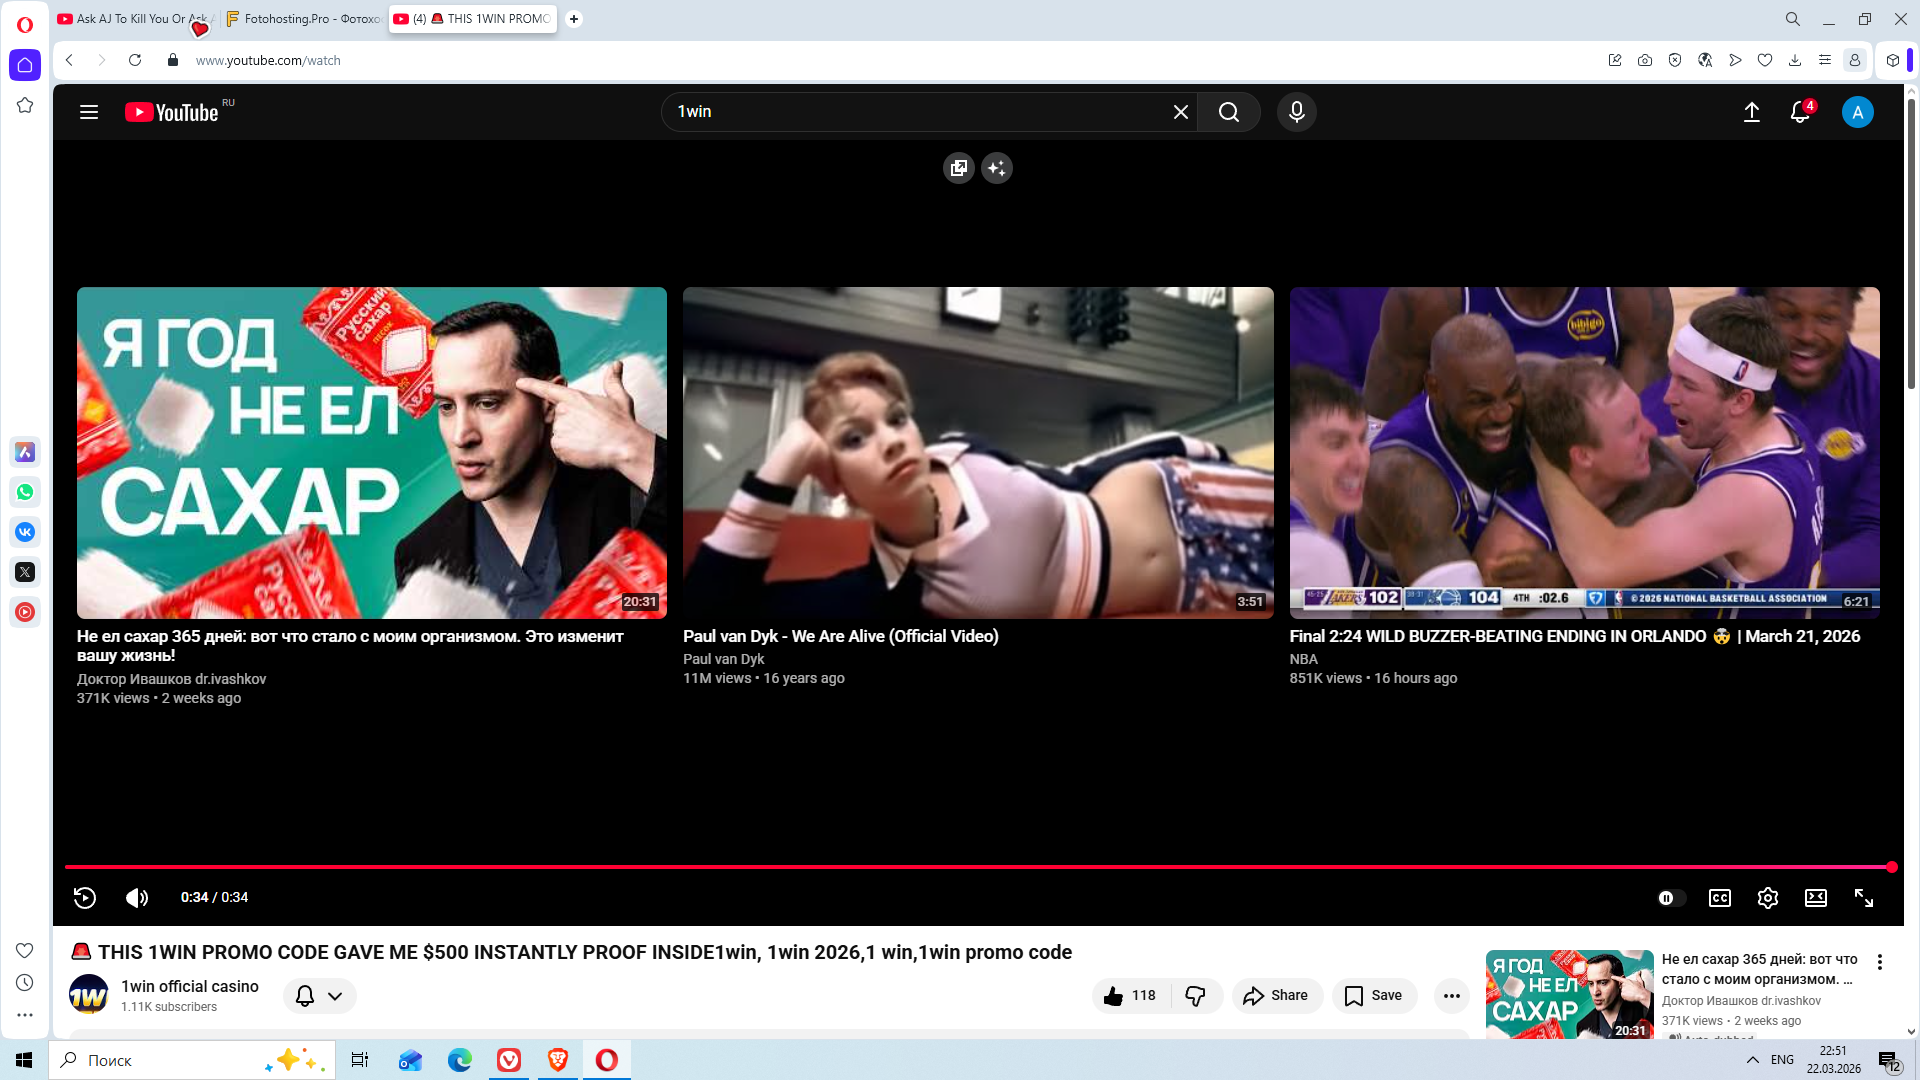Click the create upload icon
This screenshot has height=1080, width=1920.
coord(1751,112)
